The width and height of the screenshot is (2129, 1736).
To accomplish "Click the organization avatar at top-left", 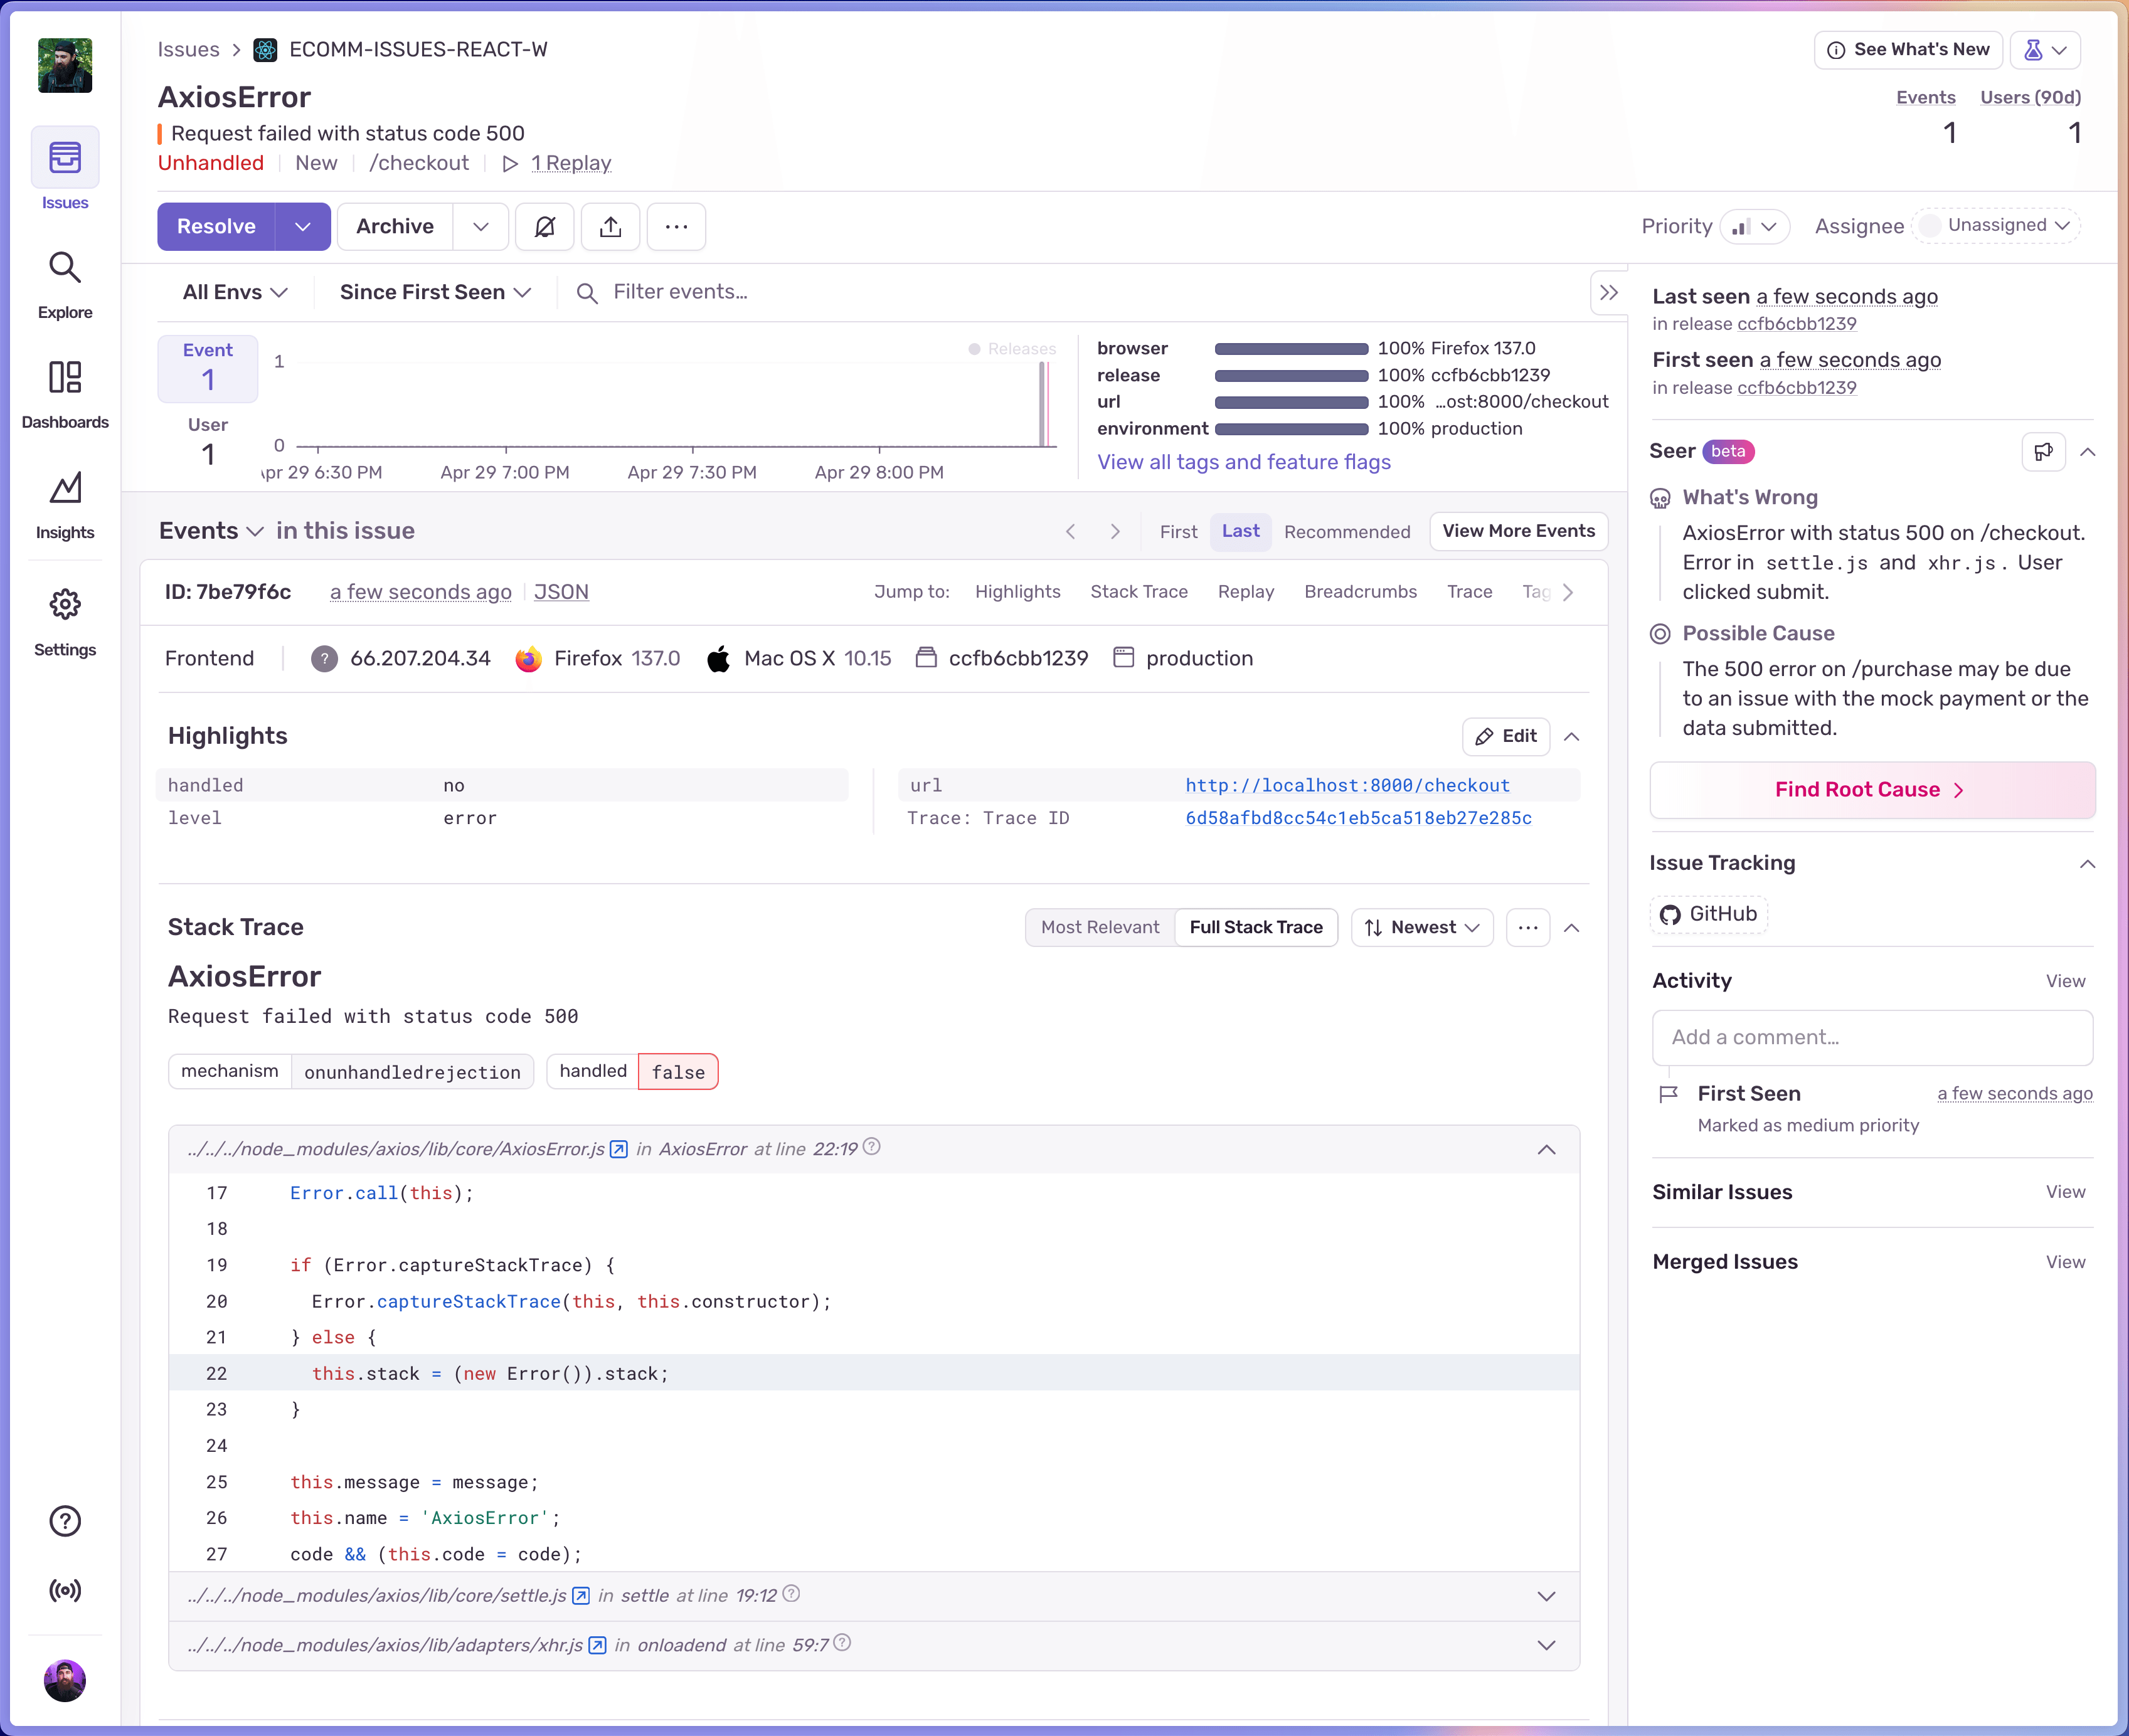I will click(65, 65).
